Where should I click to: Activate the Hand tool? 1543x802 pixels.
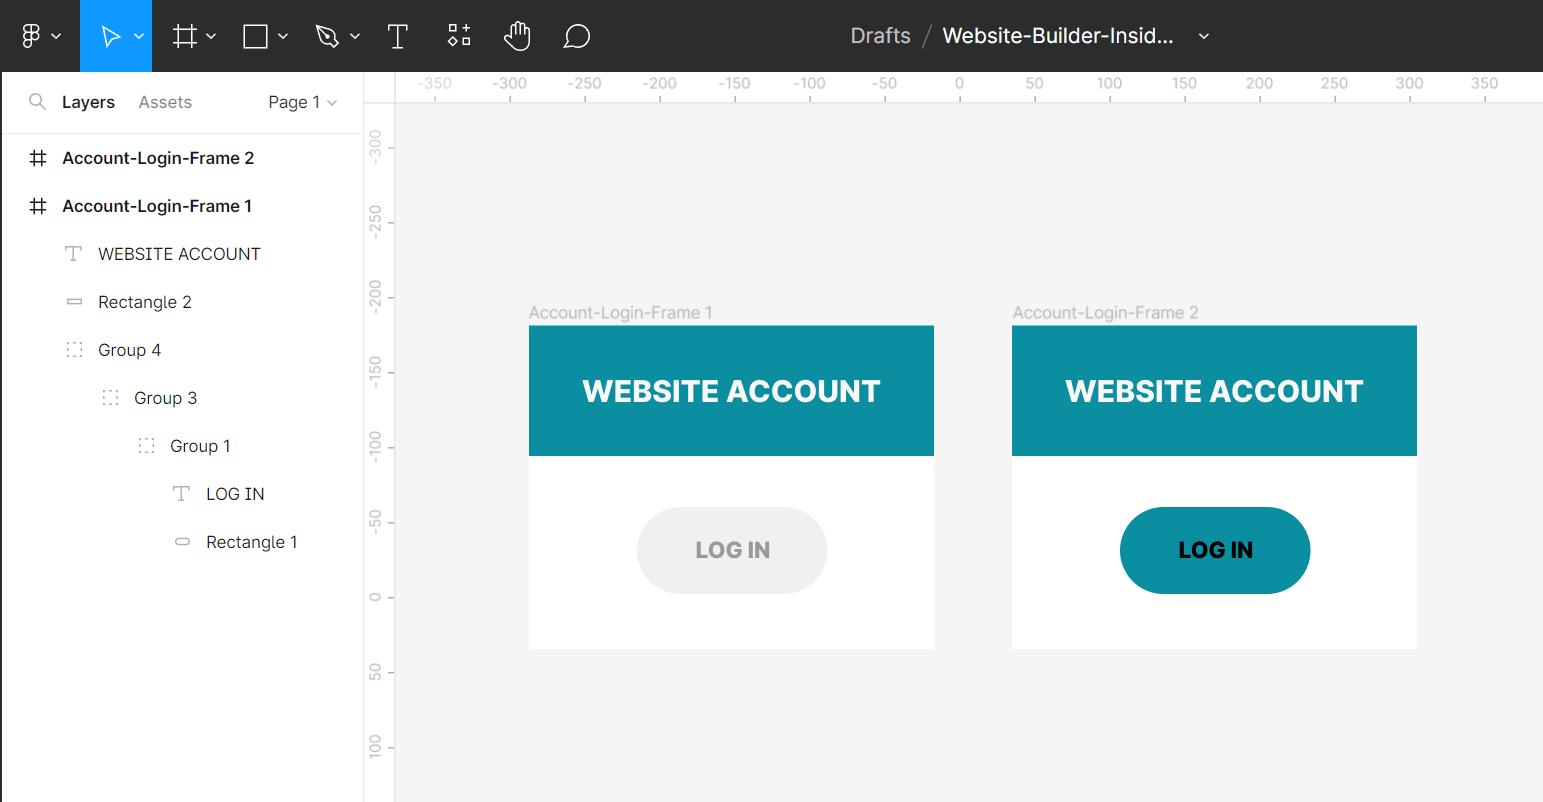pyautogui.click(x=517, y=36)
